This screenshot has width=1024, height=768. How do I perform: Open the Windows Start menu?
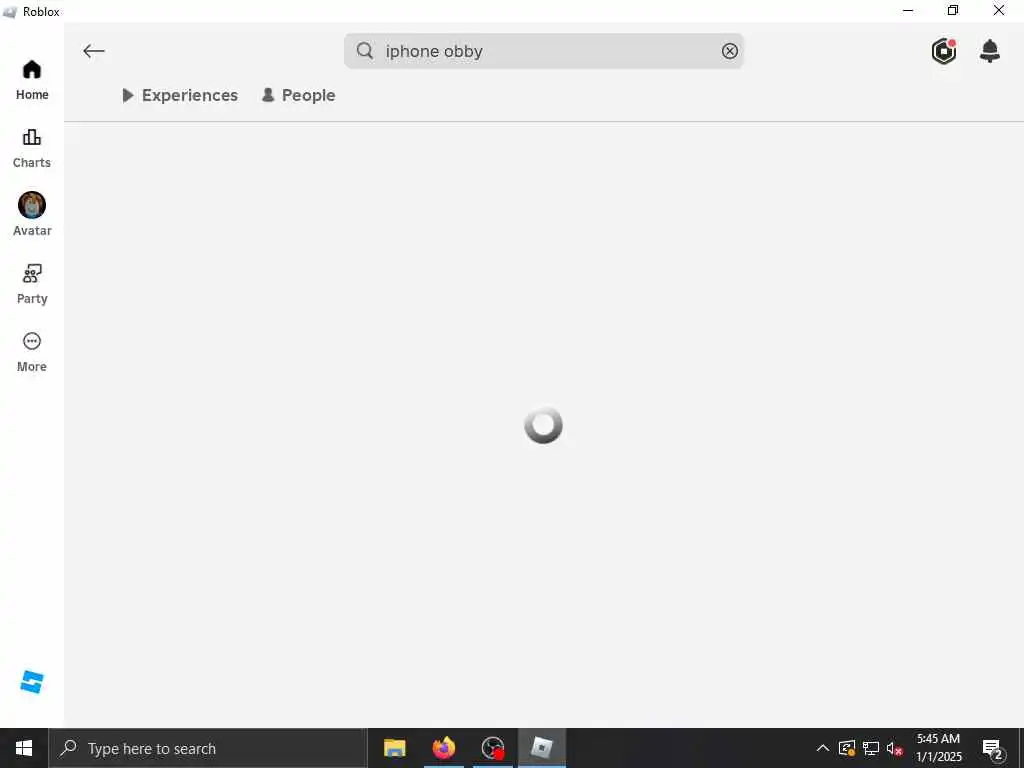click(x=24, y=748)
